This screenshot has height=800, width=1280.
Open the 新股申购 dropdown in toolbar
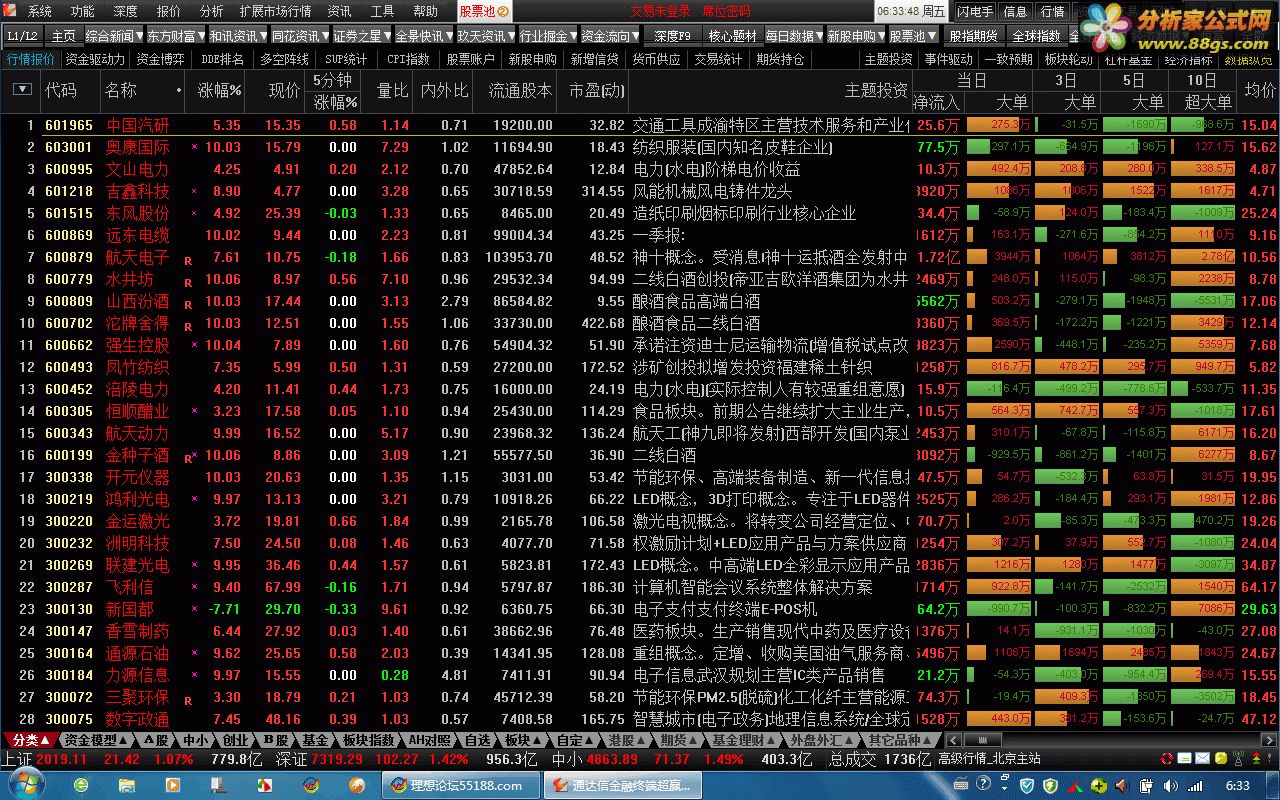click(855, 36)
